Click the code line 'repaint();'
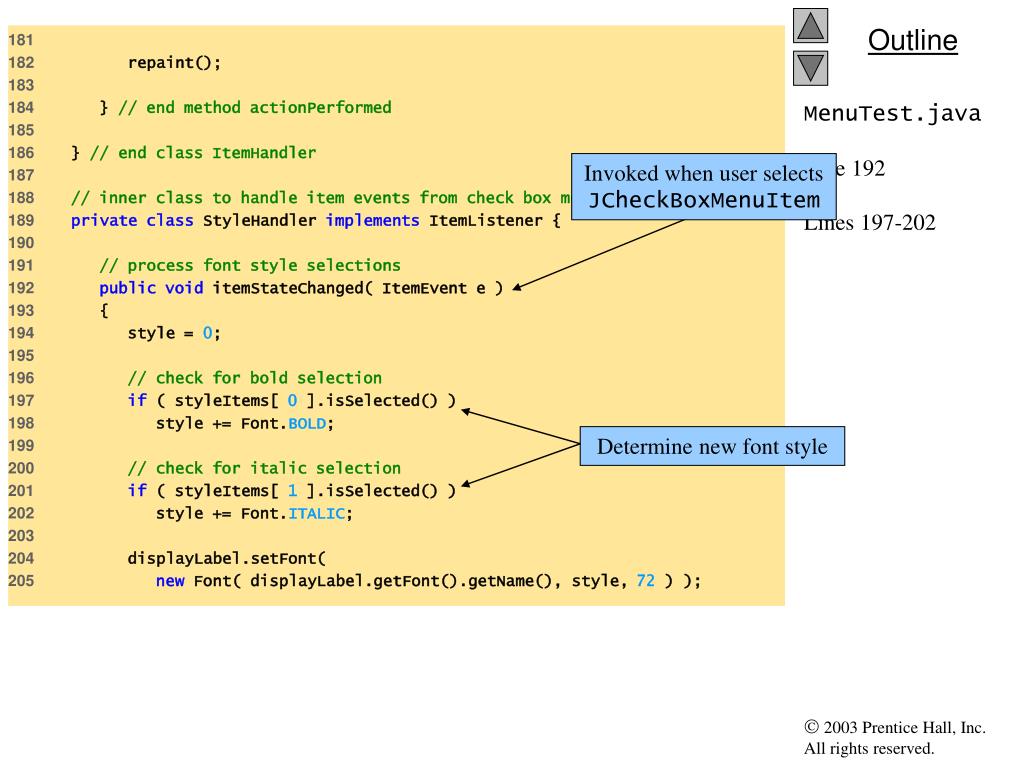1024x768 pixels. point(174,63)
